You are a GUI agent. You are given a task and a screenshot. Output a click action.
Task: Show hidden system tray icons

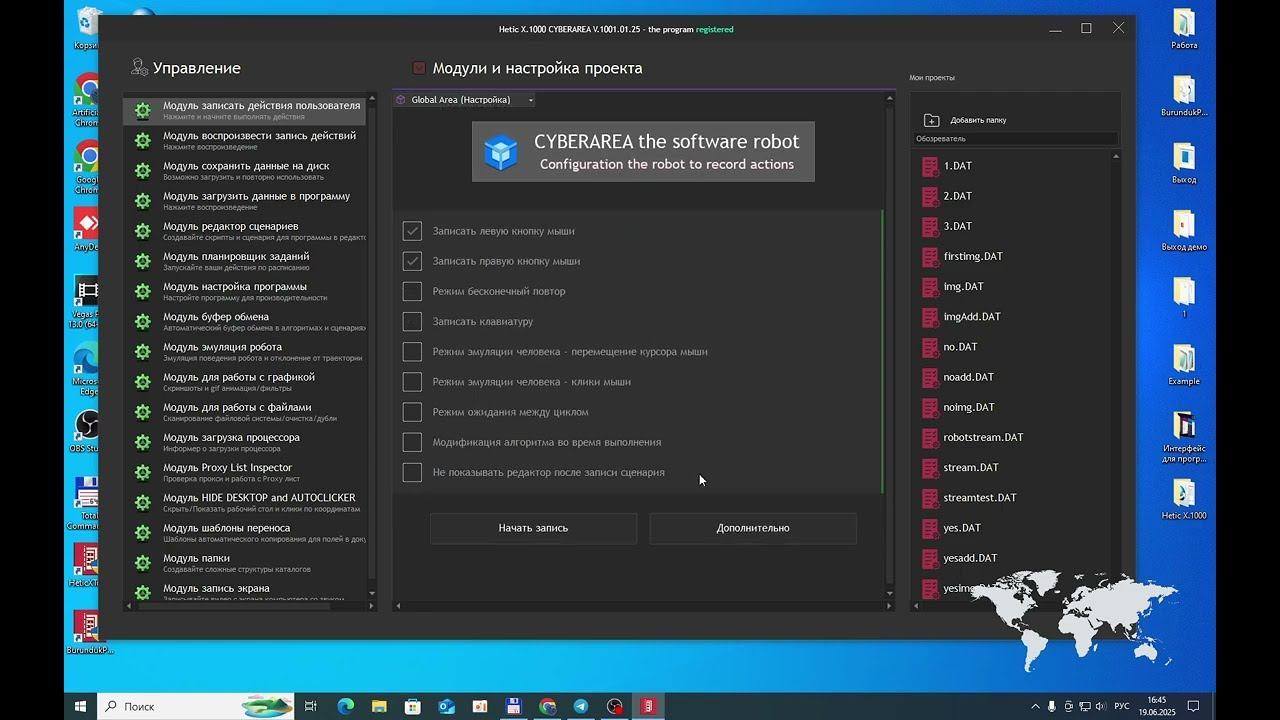coord(1035,706)
